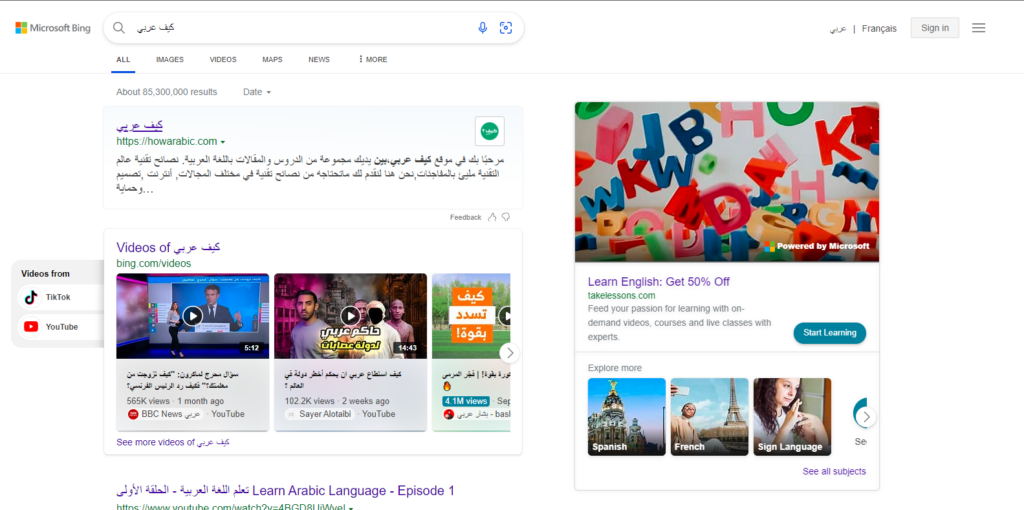Switch to the IMAGES tab
This screenshot has height=510, width=1024.
pos(170,59)
